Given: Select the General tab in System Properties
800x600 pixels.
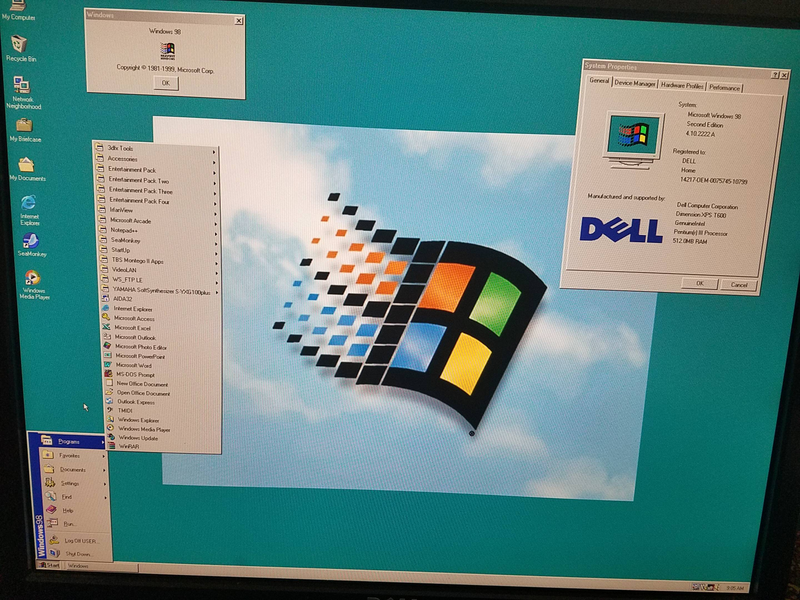Looking at the screenshot, I should point(599,81).
